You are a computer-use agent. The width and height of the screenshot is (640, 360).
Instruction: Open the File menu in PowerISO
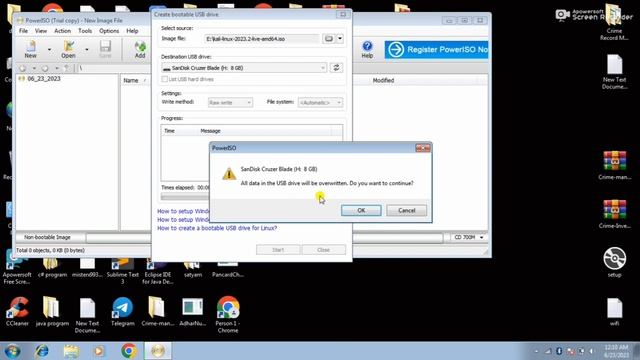coord(23,31)
